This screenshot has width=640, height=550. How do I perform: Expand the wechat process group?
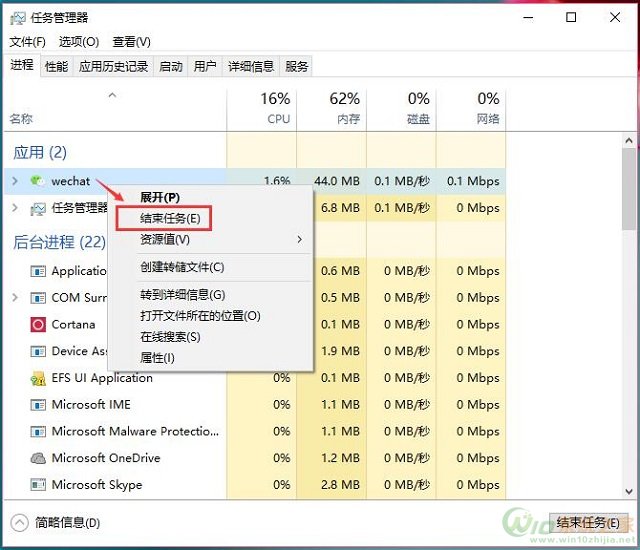(15, 181)
